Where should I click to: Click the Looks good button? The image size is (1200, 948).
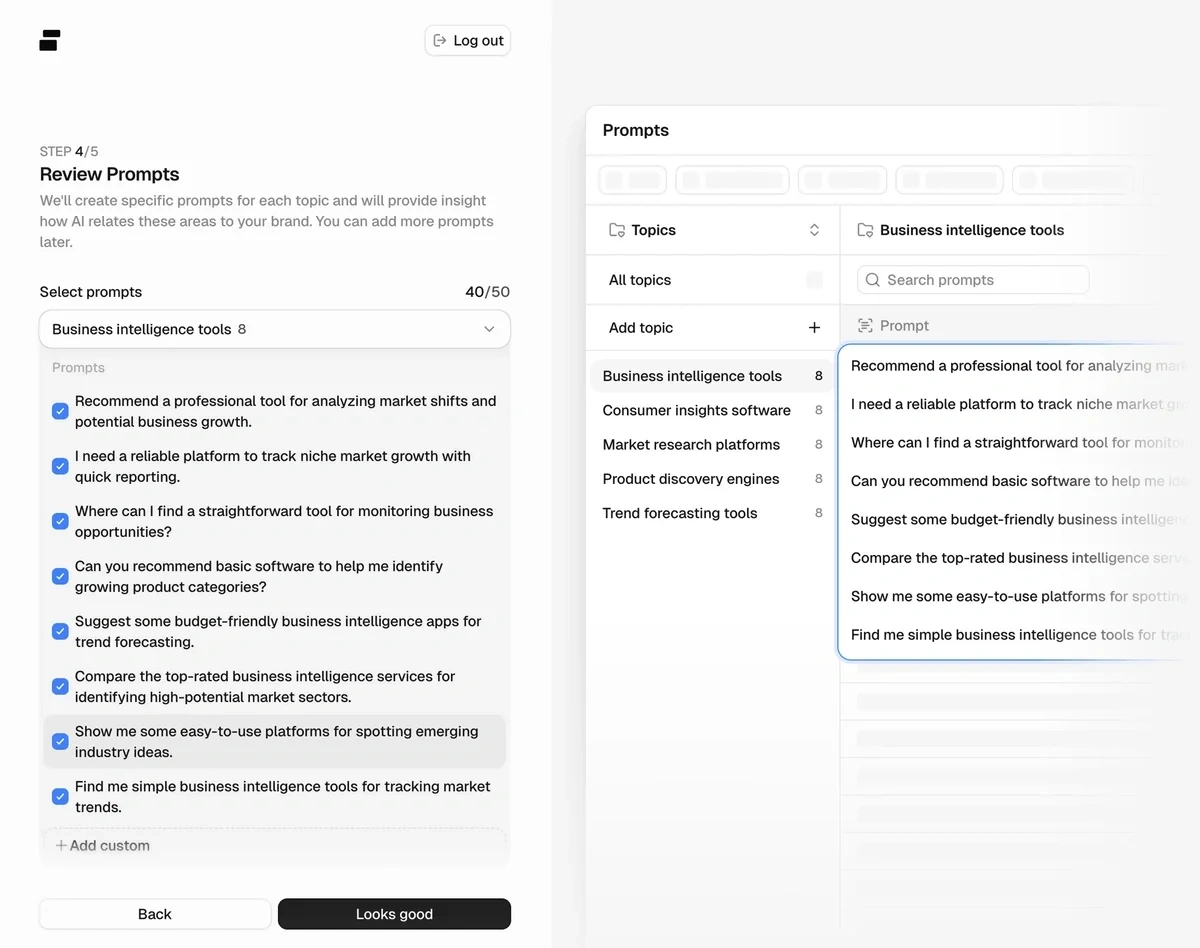(x=394, y=914)
